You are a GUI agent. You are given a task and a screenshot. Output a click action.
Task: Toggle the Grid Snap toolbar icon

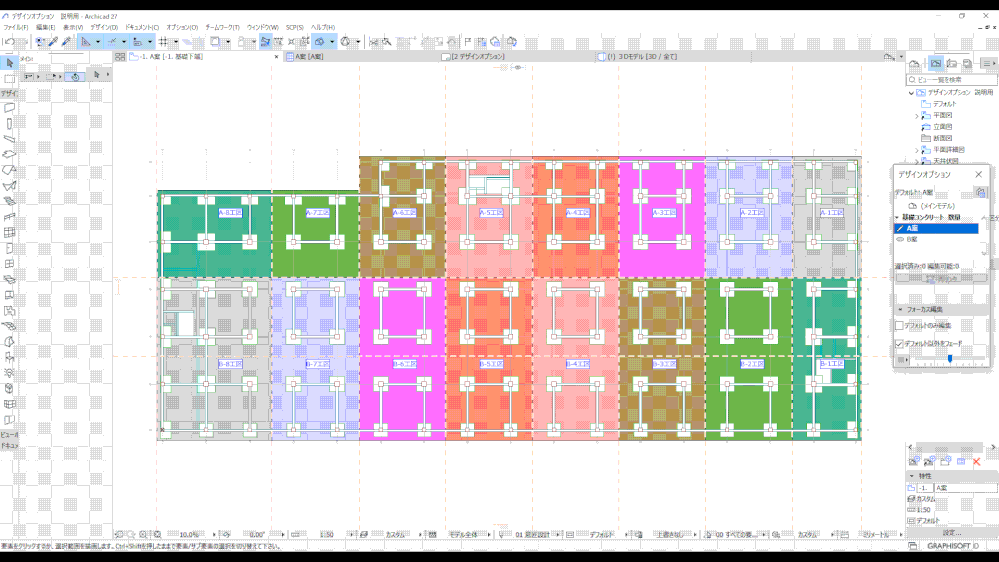tap(163, 42)
